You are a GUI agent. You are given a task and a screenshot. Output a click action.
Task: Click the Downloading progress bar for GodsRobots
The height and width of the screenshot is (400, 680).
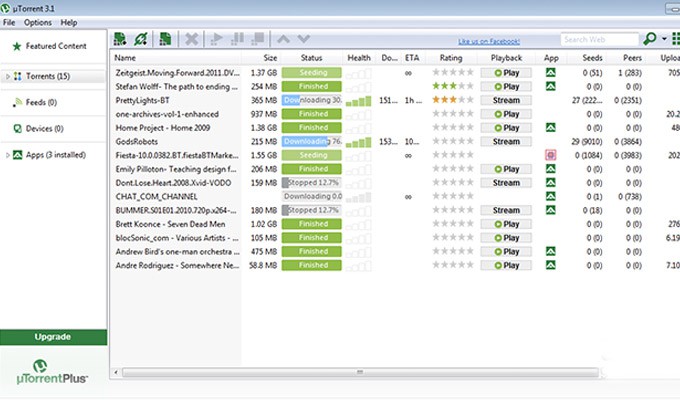coord(312,141)
